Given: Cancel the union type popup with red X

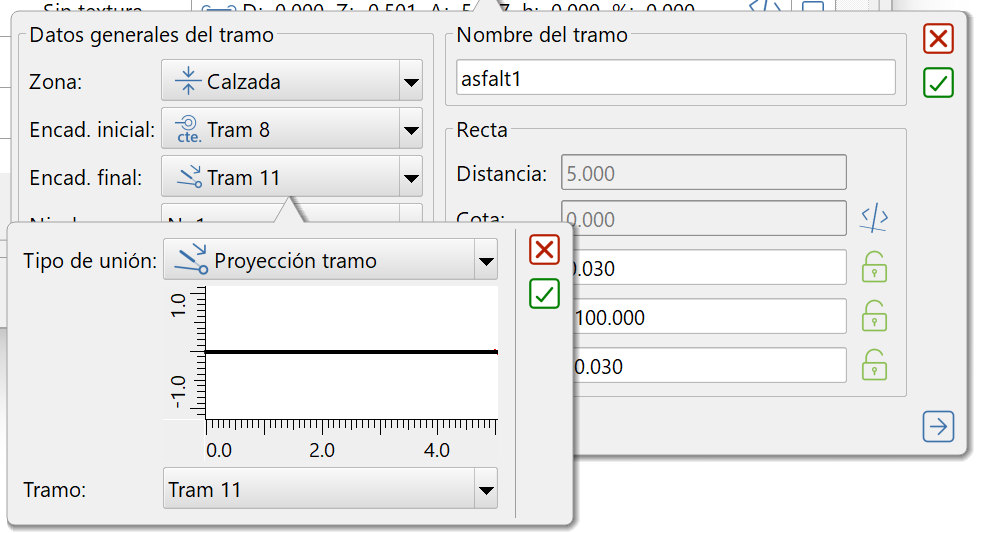Looking at the screenshot, I should (544, 250).
